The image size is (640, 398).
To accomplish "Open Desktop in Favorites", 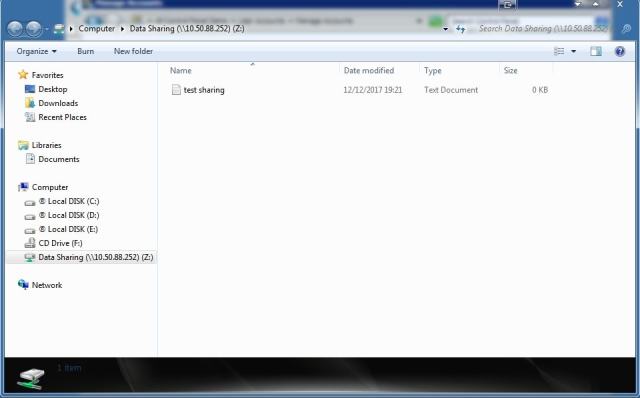I will [53, 89].
